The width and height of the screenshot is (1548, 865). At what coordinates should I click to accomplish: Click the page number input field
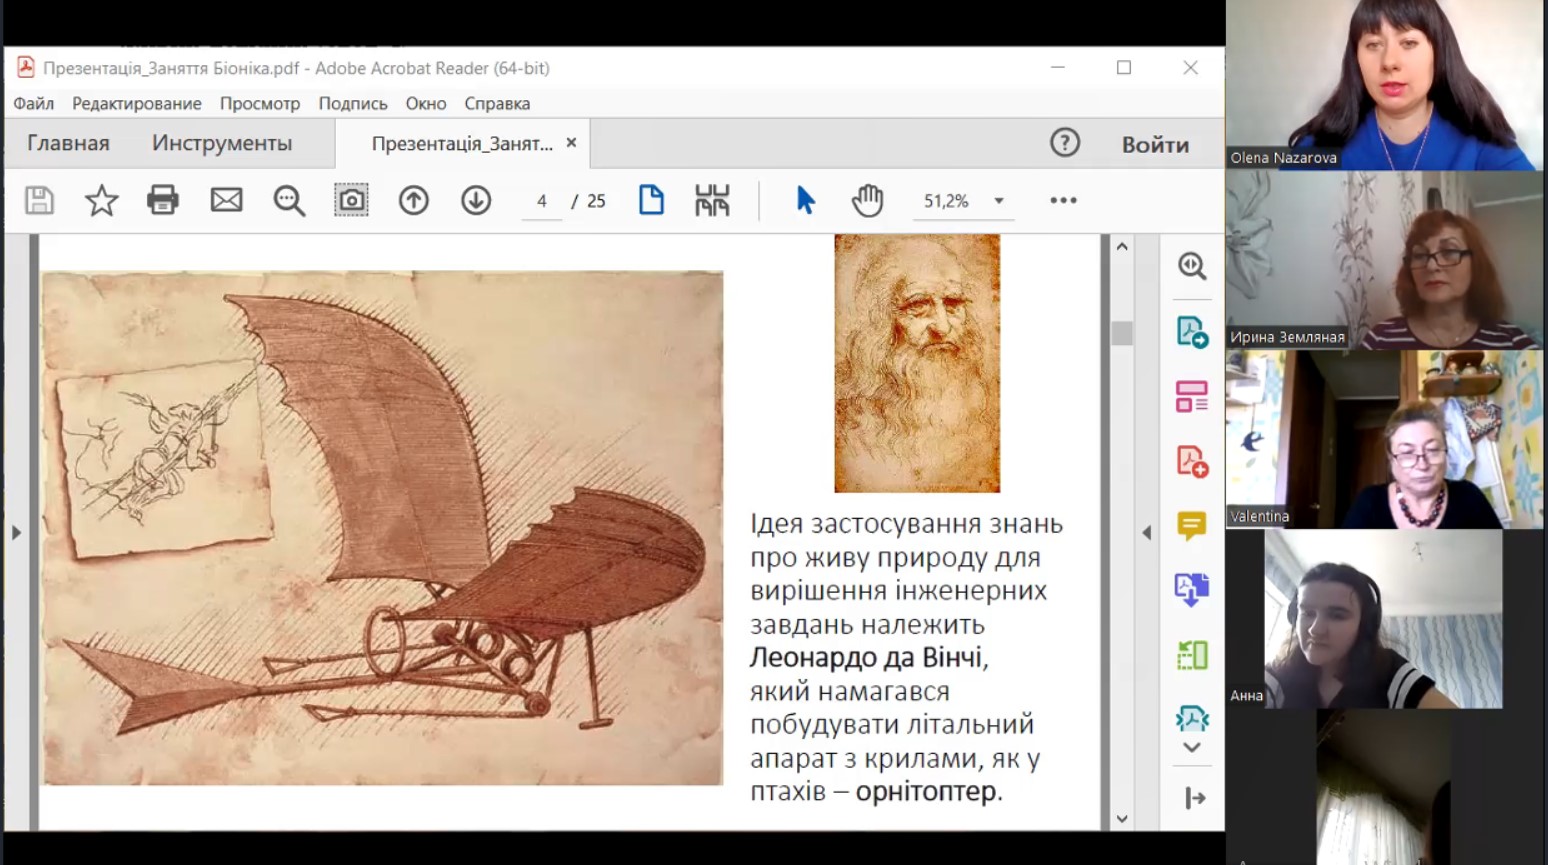click(x=542, y=201)
